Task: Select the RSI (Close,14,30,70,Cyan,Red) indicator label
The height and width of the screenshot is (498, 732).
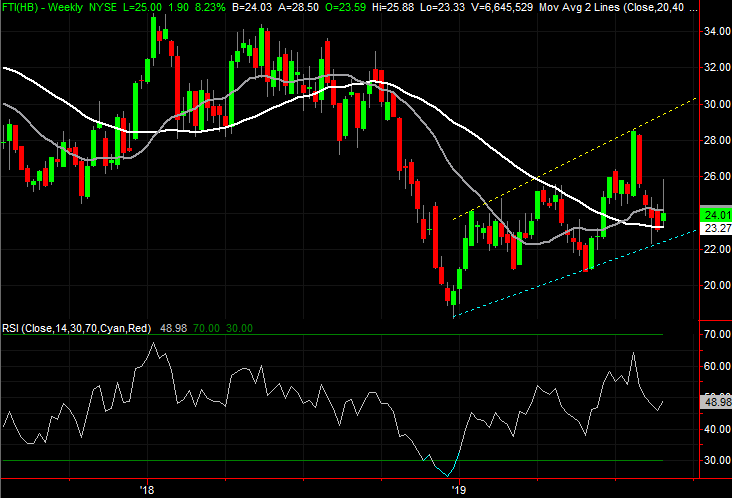Action: (x=77, y=328)
